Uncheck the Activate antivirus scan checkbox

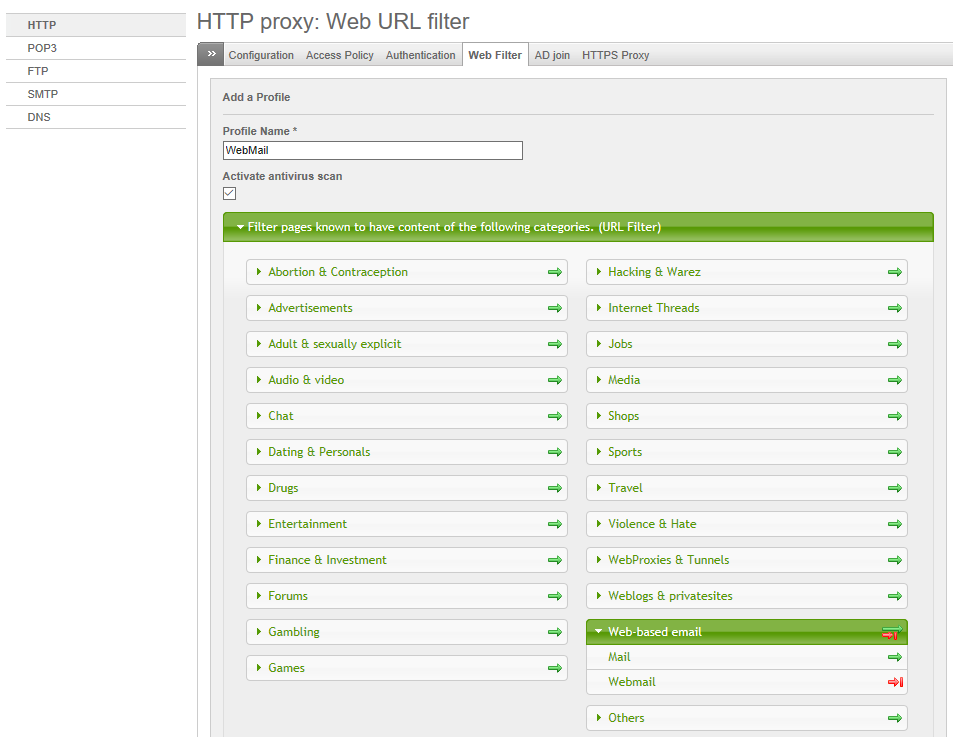(229, 193)
